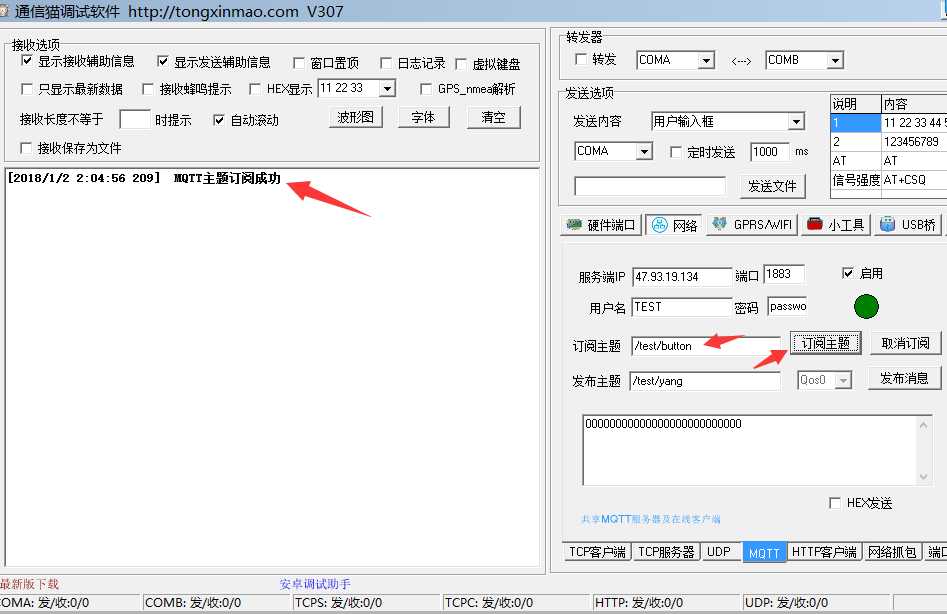Switch to the 网络 tab
The image size is (947, 614).
[x=675, y=225]
